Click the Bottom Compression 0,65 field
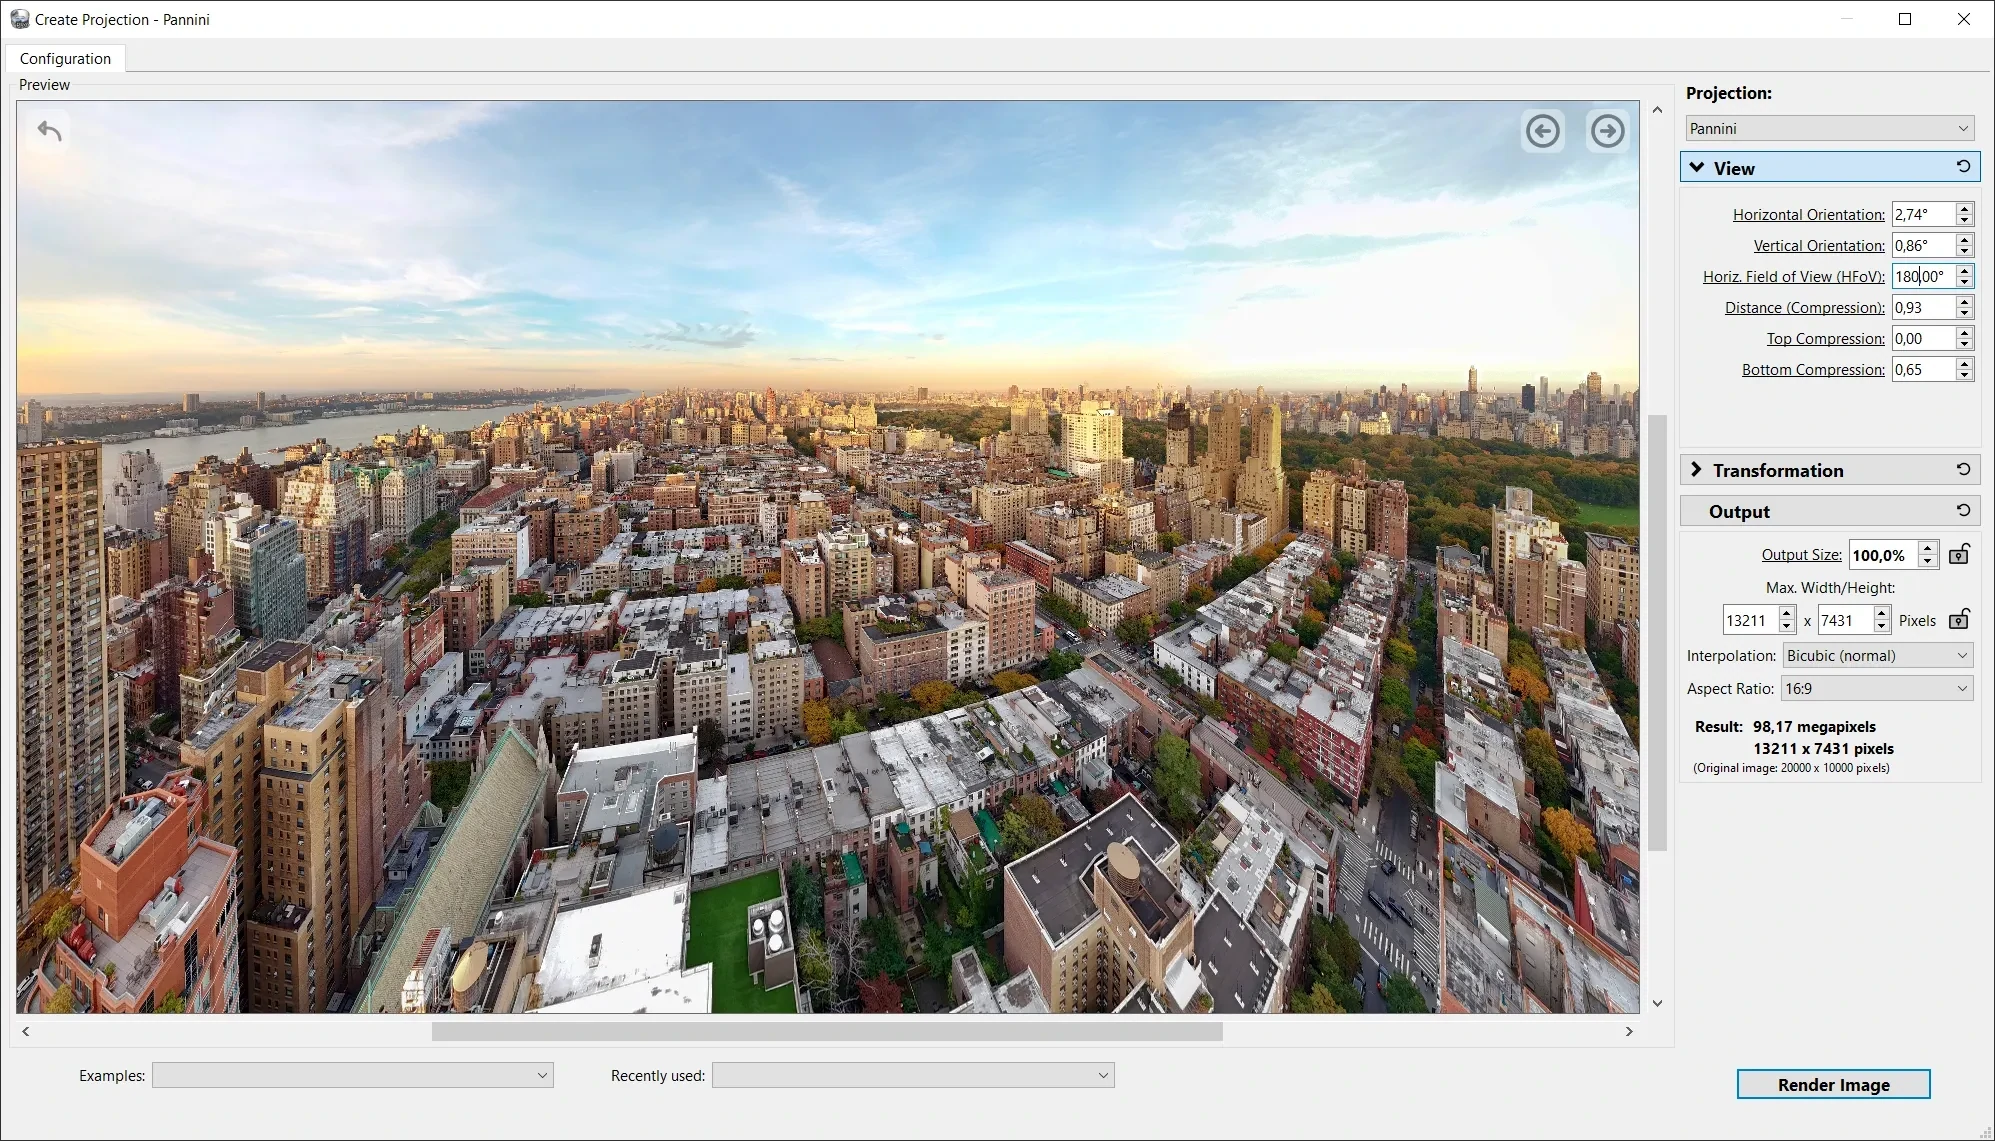 (x=1923, y=369)
